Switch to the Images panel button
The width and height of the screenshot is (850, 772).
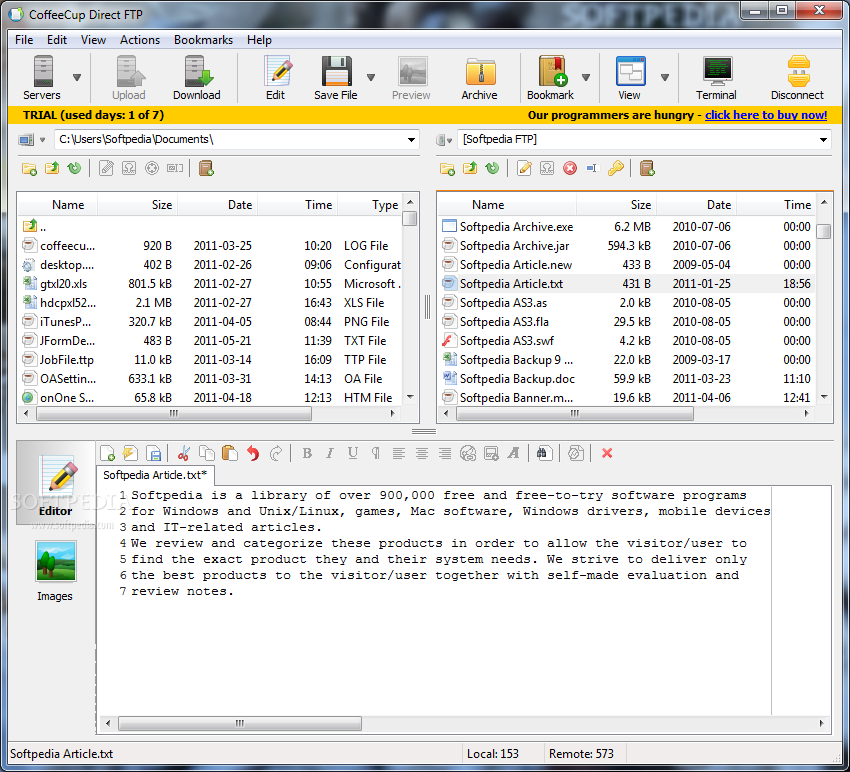(x=55, y=571)
